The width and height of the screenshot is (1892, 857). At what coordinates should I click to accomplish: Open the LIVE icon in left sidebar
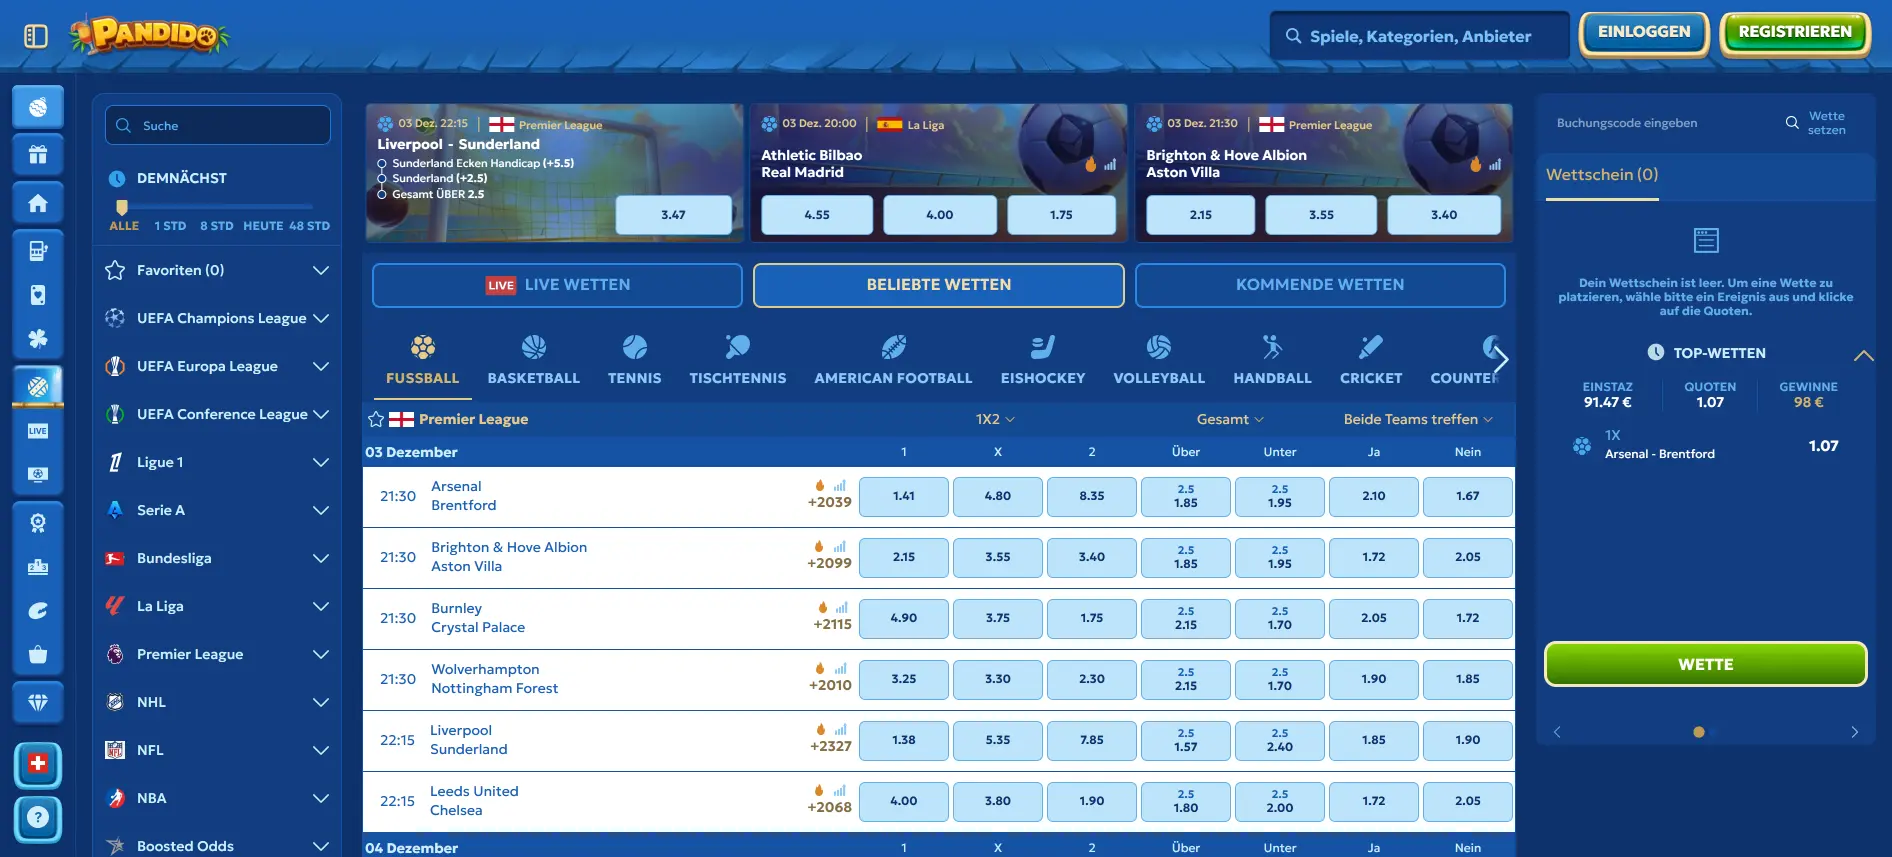(x=38, y=431)
